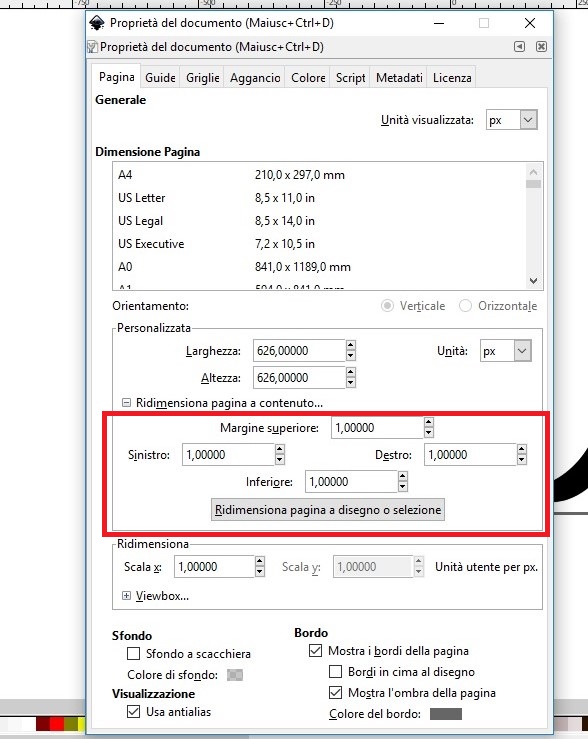
Task: Pick the A0 page size
Action: [x=318, y=267]
